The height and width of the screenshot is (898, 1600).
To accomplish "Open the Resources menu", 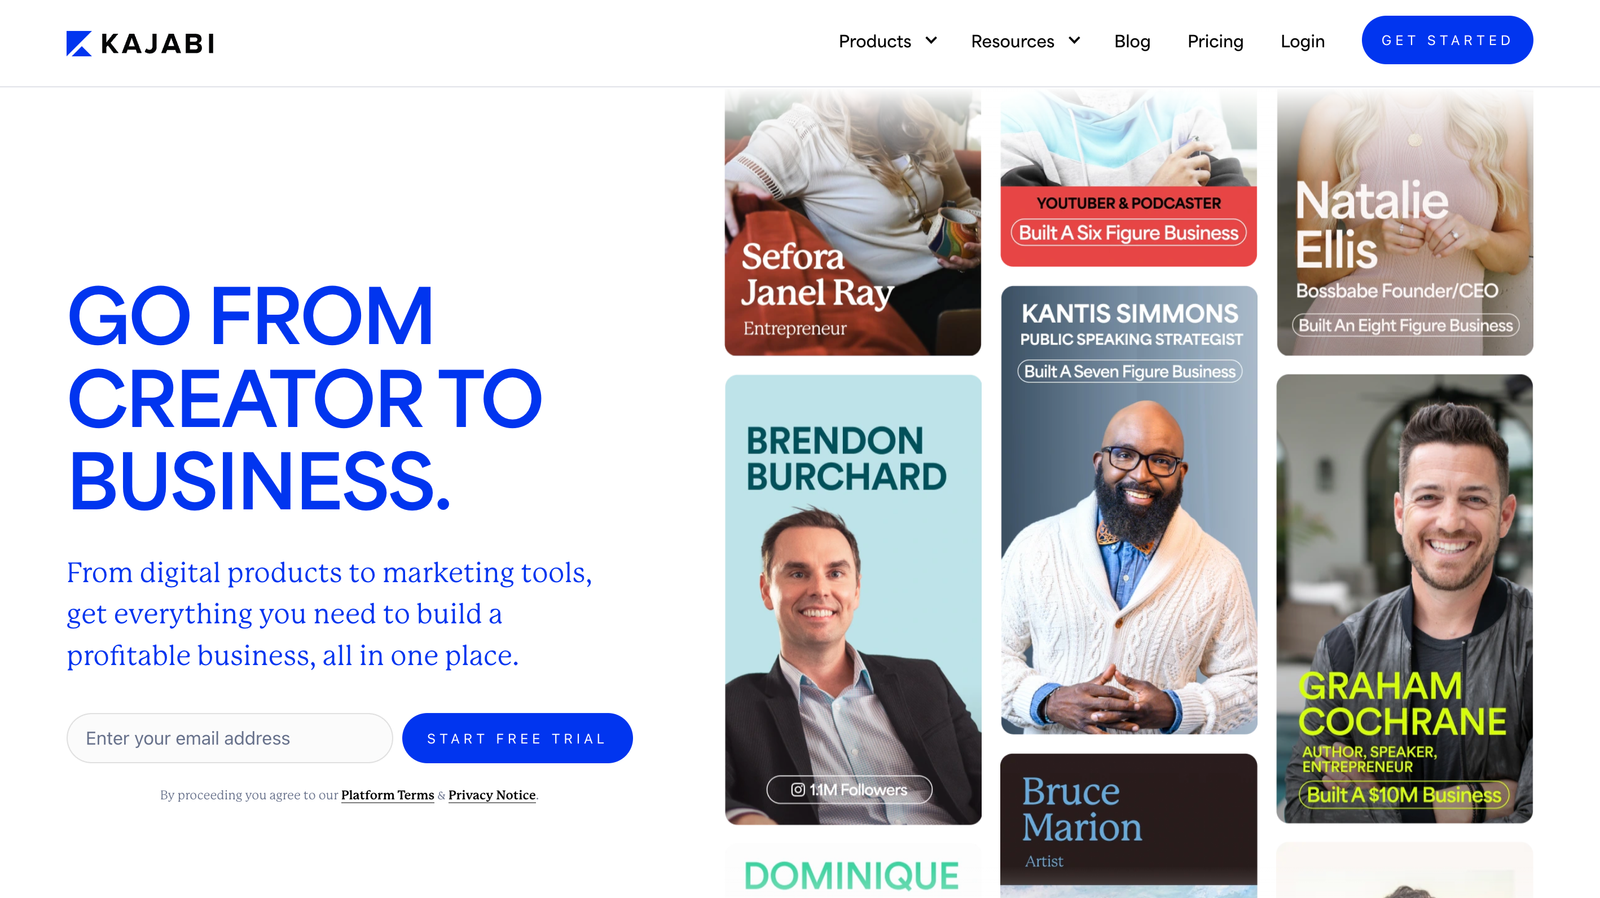I will pos(1025,41).
